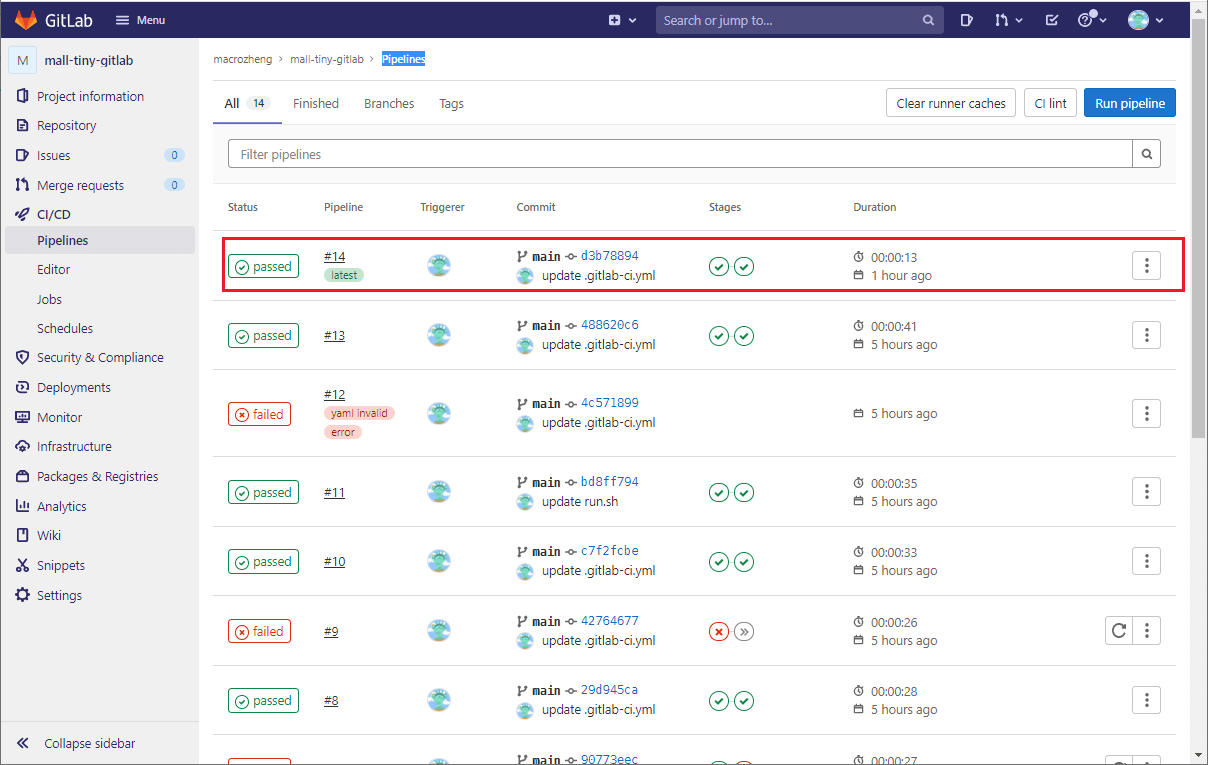The image size is (1208, 765).
Task: Click the CI lint button
Action: point(1050,103)
